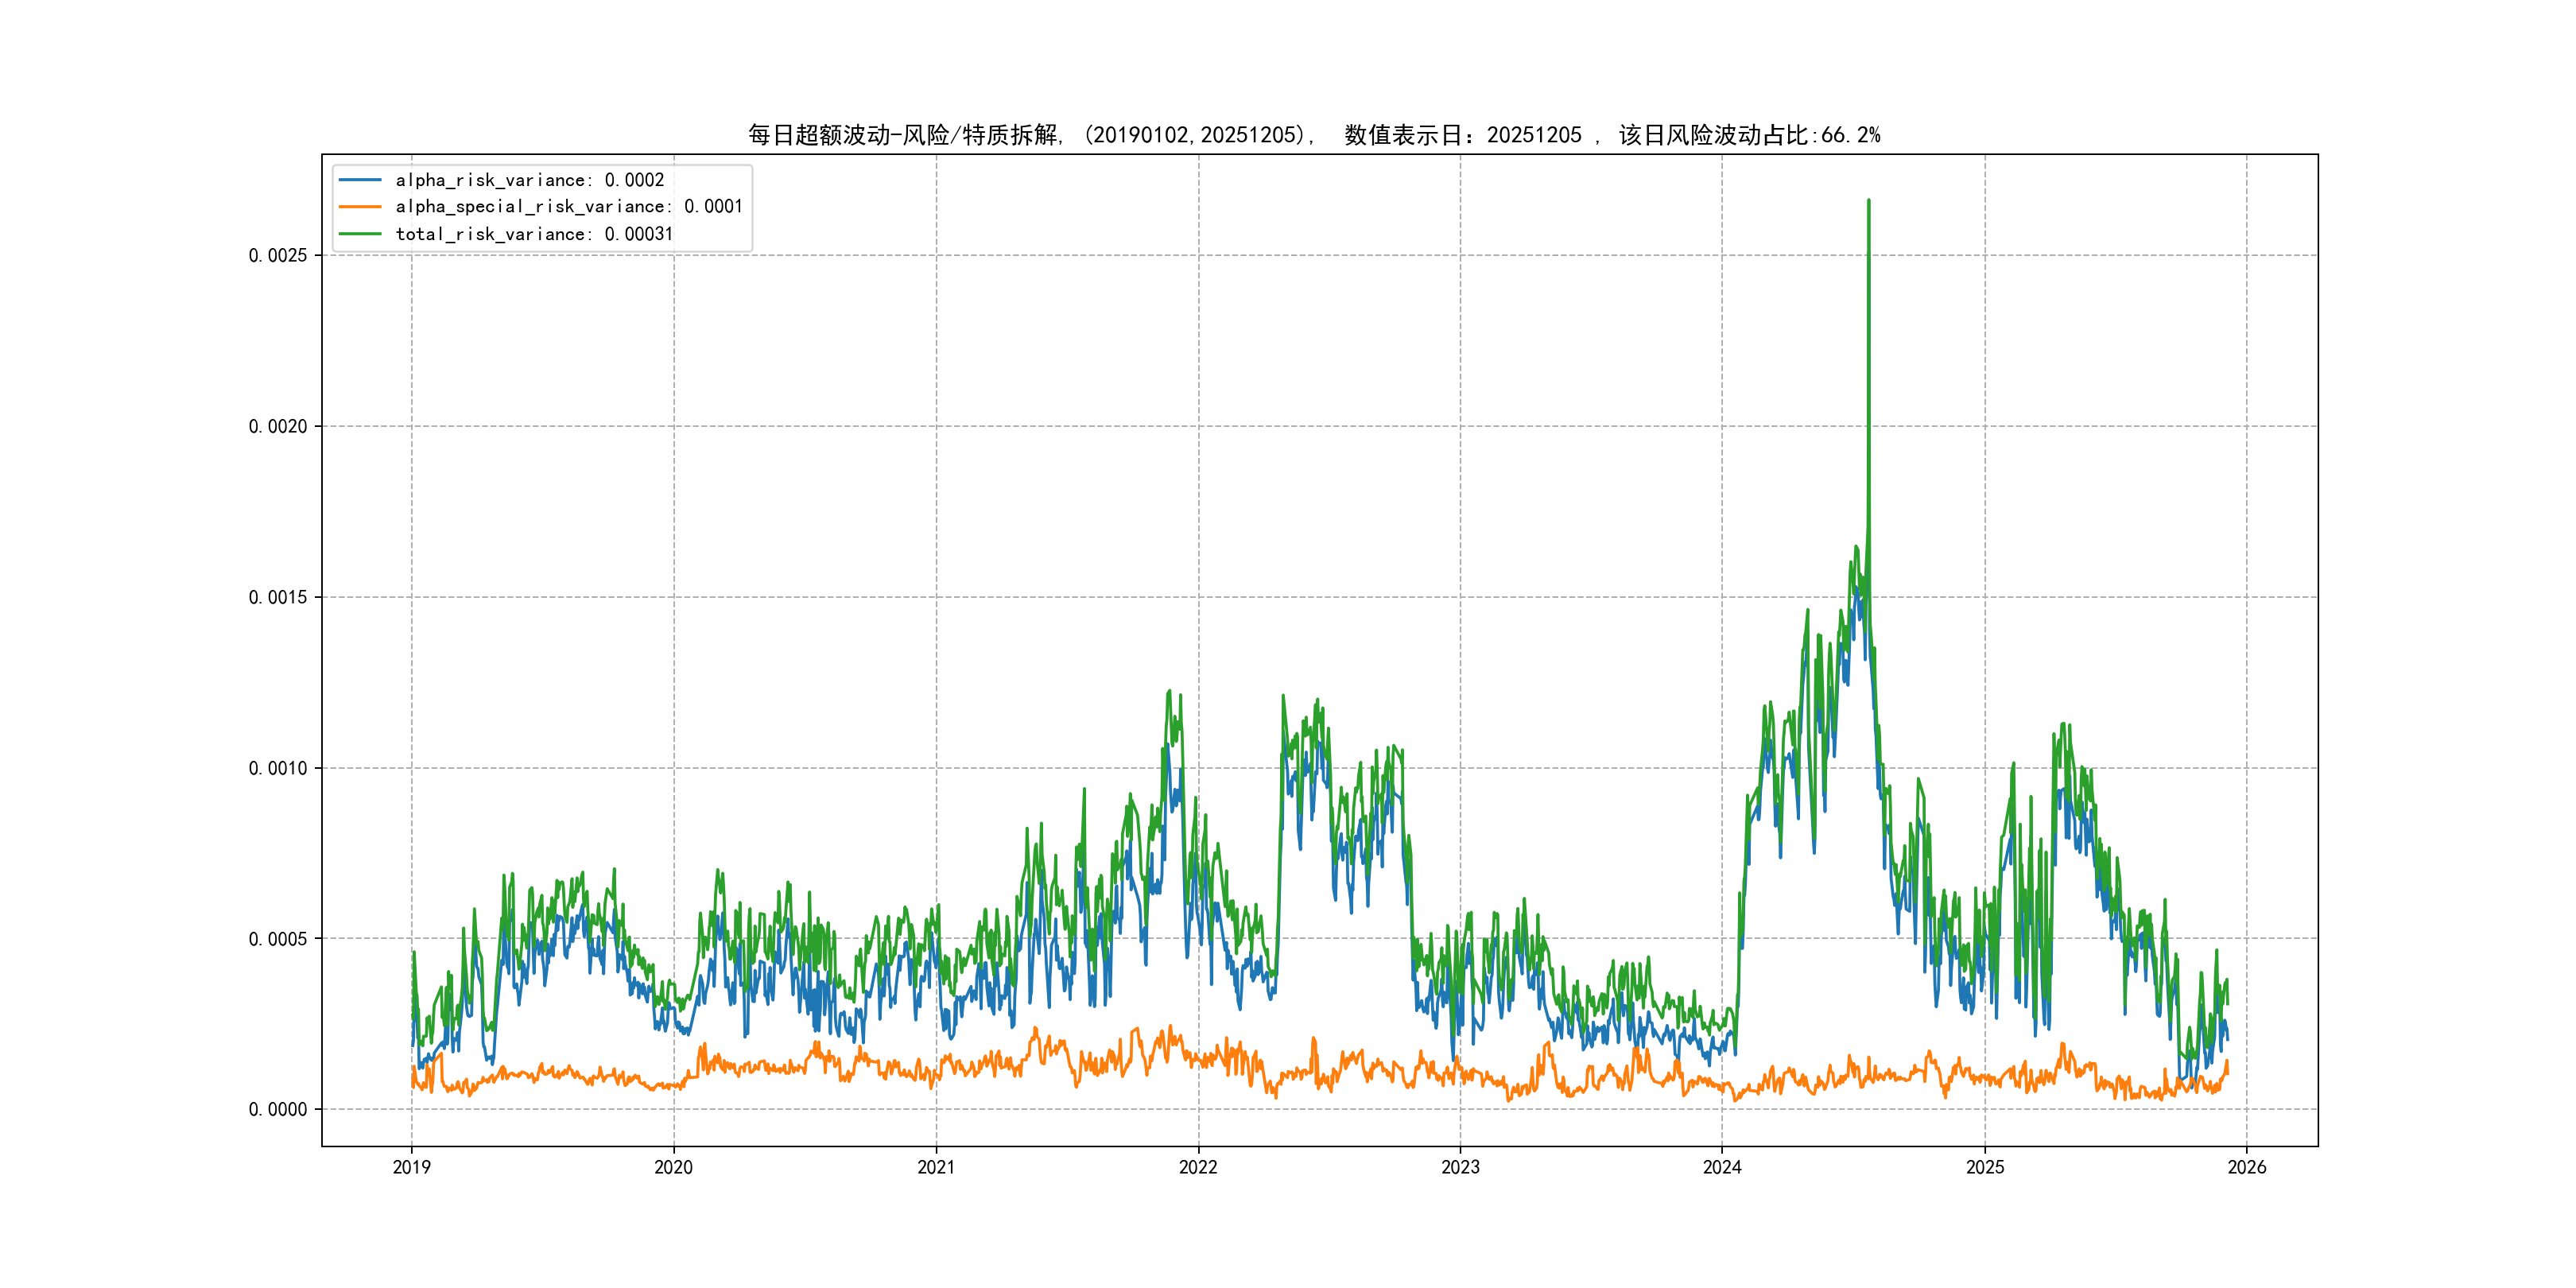Click the 2025 x-axis tick label
Screen dimensions: 2576x1288
(x=1985, y=1167)
